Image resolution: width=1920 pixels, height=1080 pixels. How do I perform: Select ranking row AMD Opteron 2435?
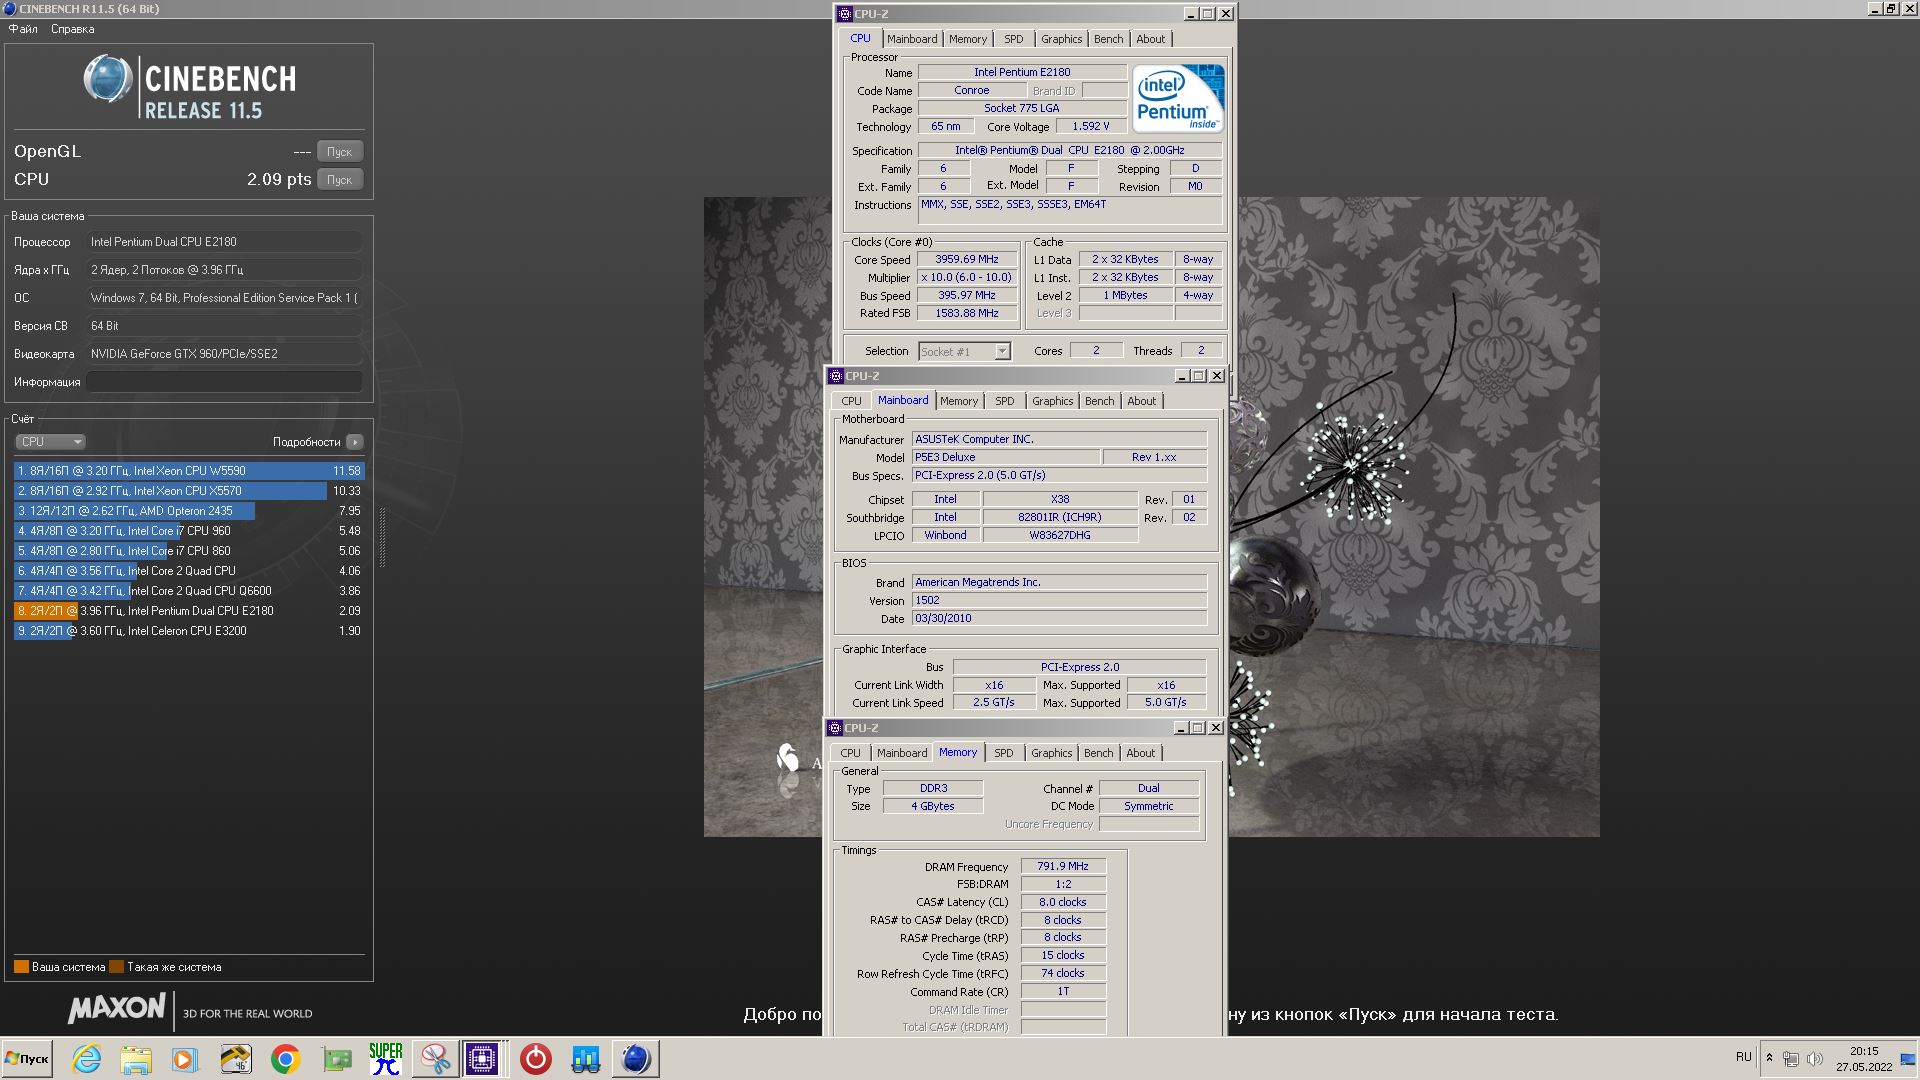tap(189, 511)
